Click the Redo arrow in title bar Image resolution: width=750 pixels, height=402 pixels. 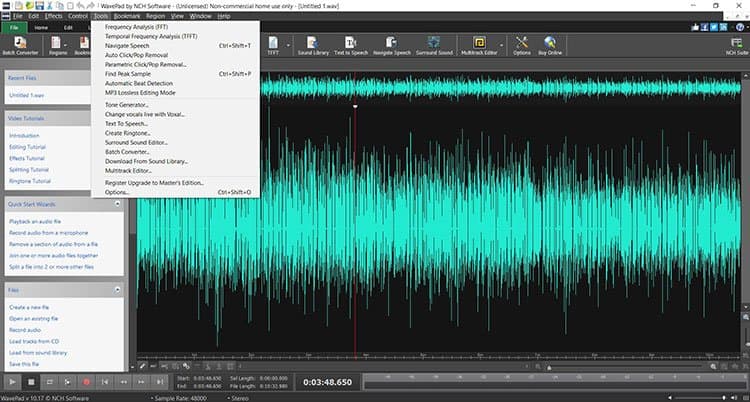click(x=90, y=6)
